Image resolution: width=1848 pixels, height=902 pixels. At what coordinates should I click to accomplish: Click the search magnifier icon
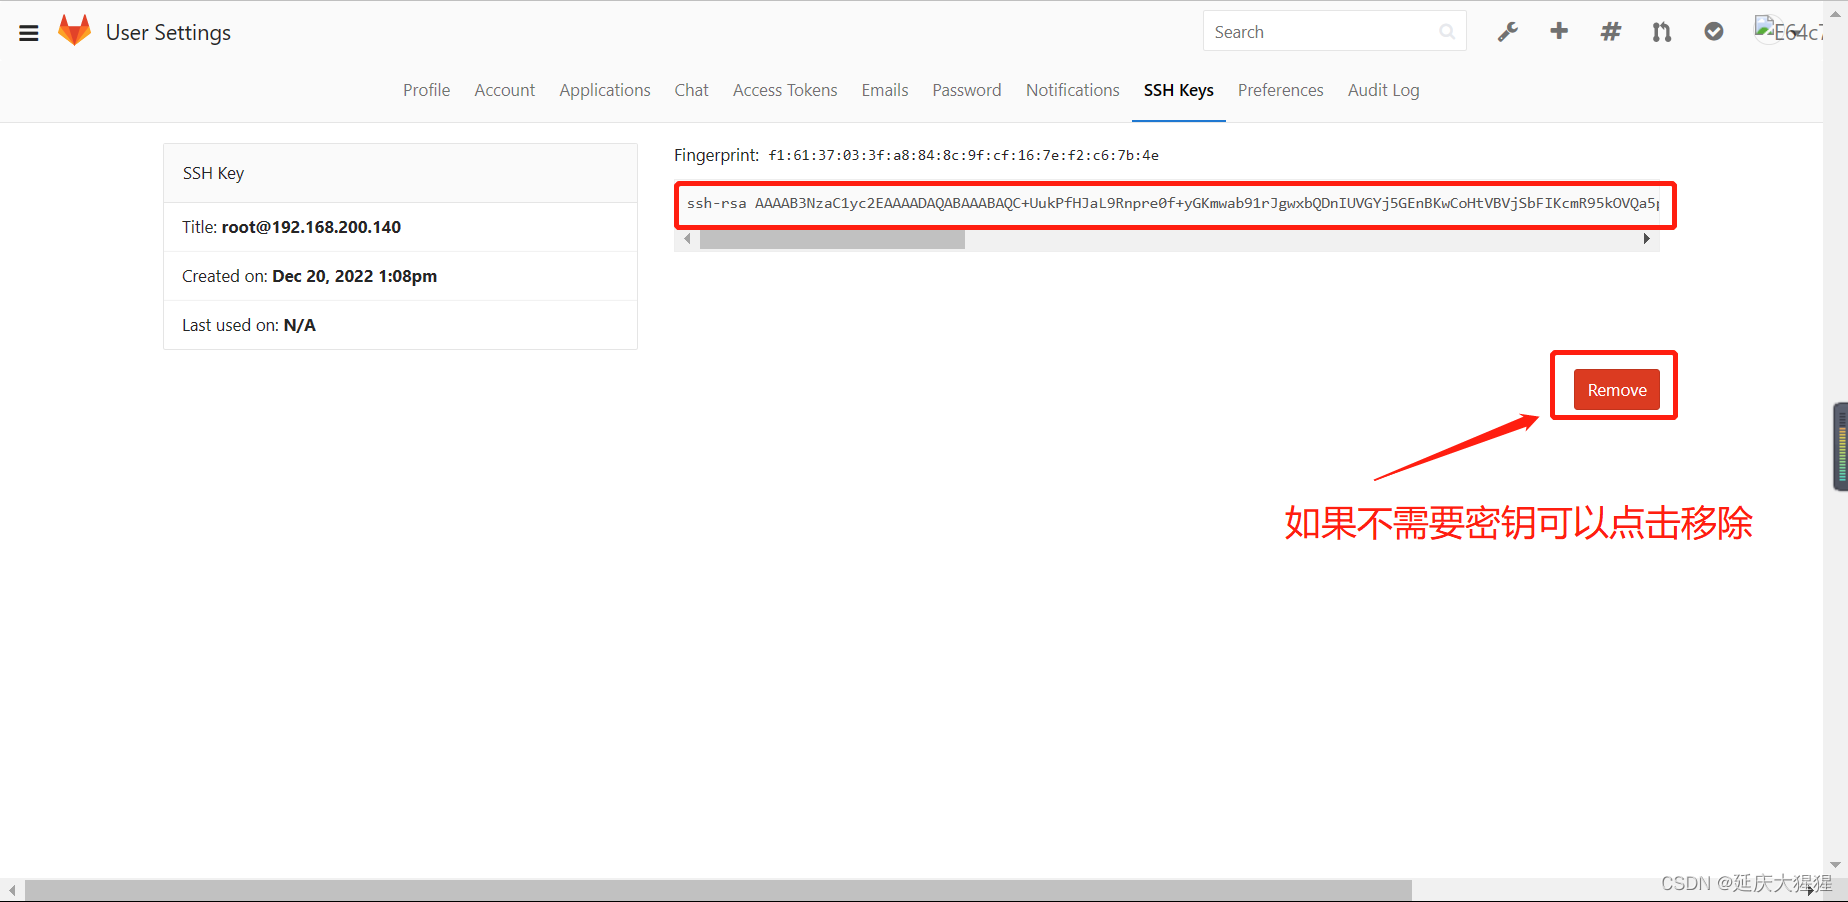pyautogui.click(x=1447, y=32)
